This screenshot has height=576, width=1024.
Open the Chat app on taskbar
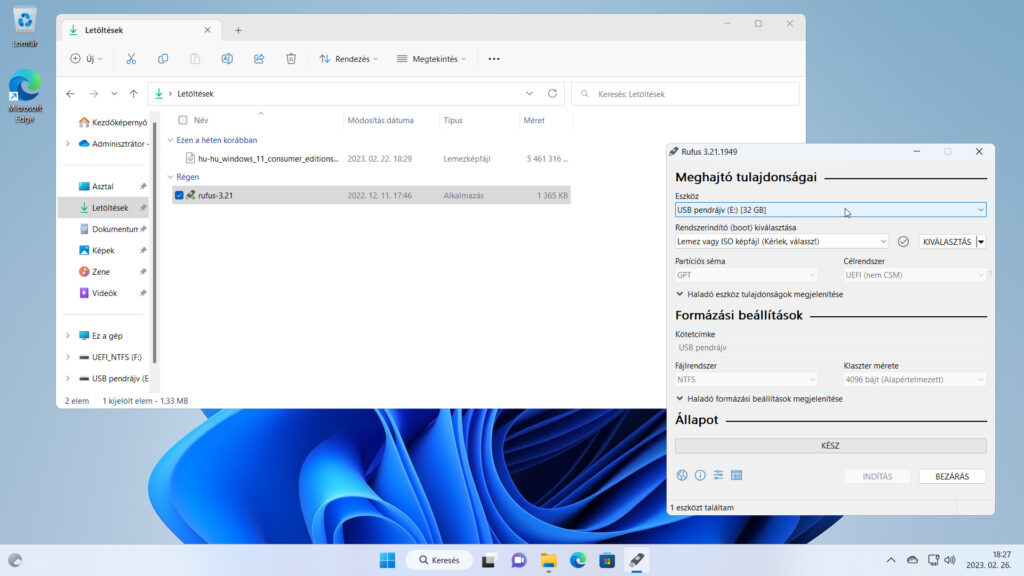pyautogui.click(x=519, y=560)
